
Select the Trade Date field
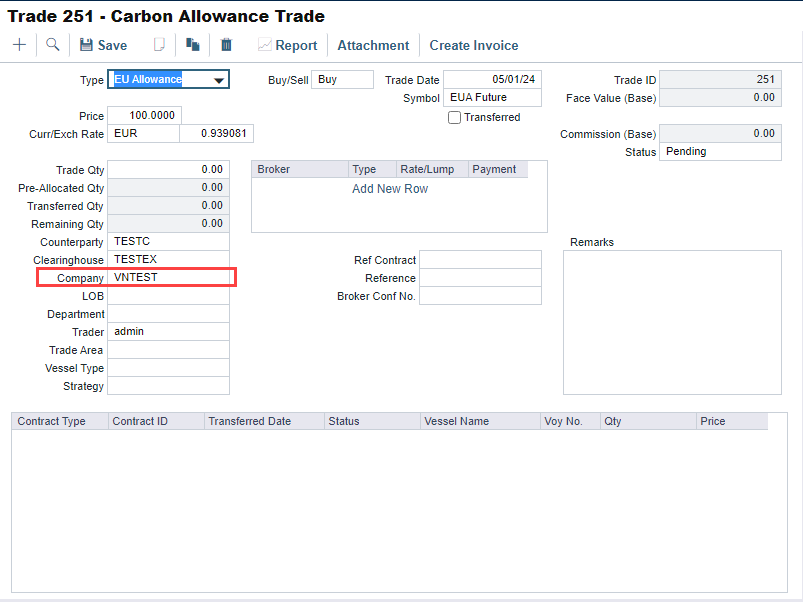(x=492, y=80)
